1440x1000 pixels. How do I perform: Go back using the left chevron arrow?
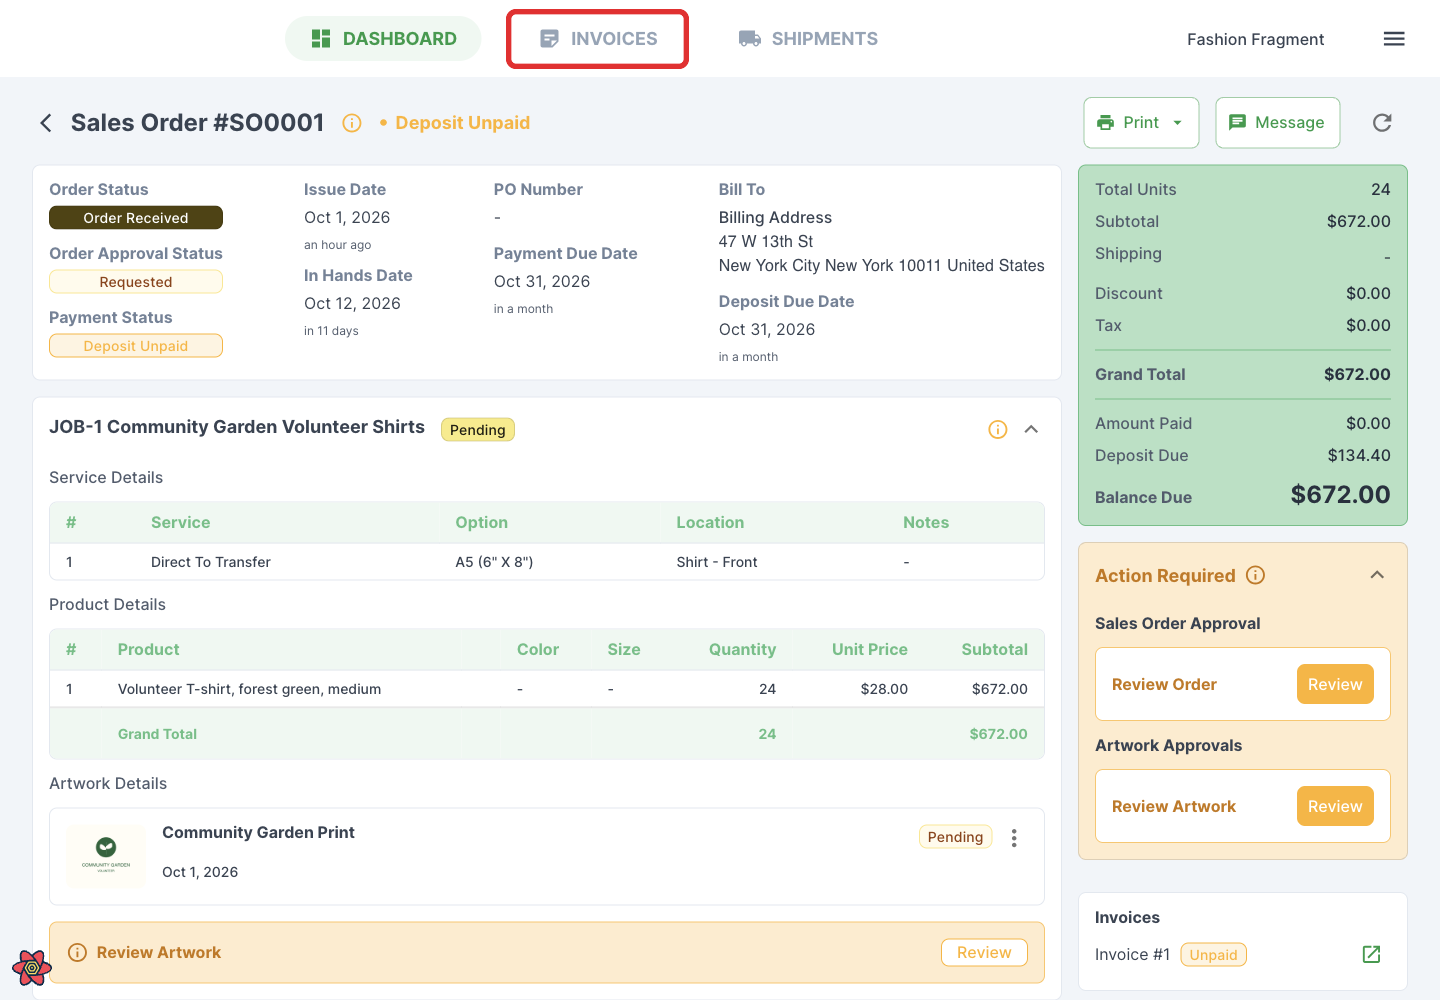[46, 123]
